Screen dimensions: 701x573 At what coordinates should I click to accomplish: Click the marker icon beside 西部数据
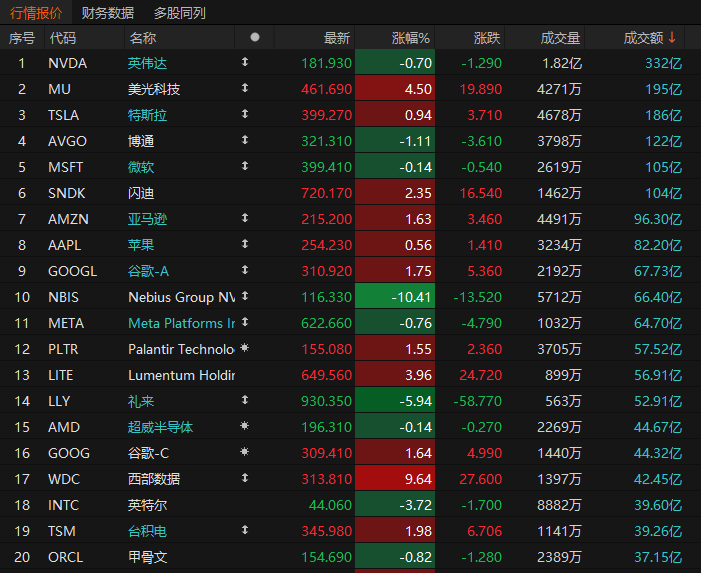[x=245, y=479]
